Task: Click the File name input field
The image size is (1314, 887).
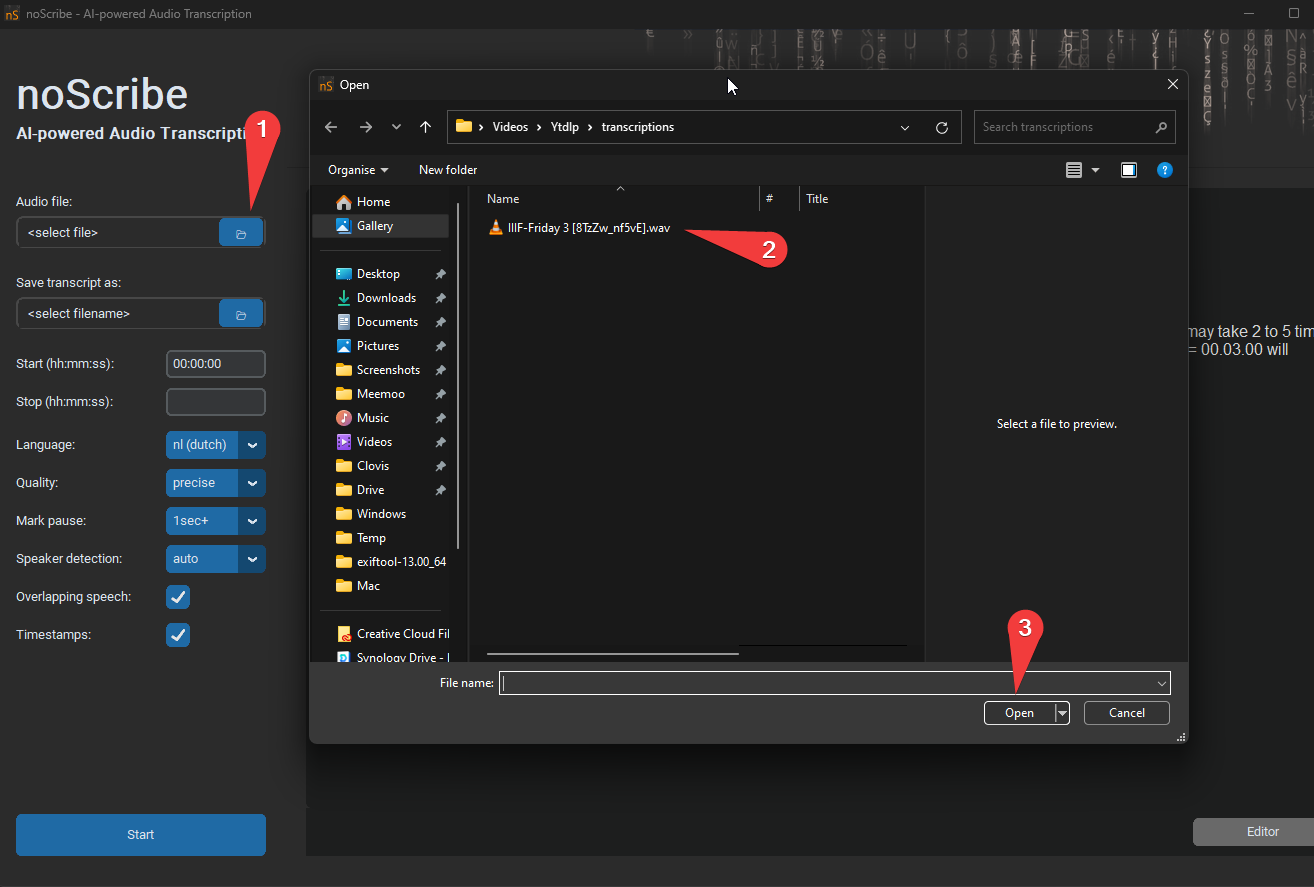Action: (x=826, y=683)
